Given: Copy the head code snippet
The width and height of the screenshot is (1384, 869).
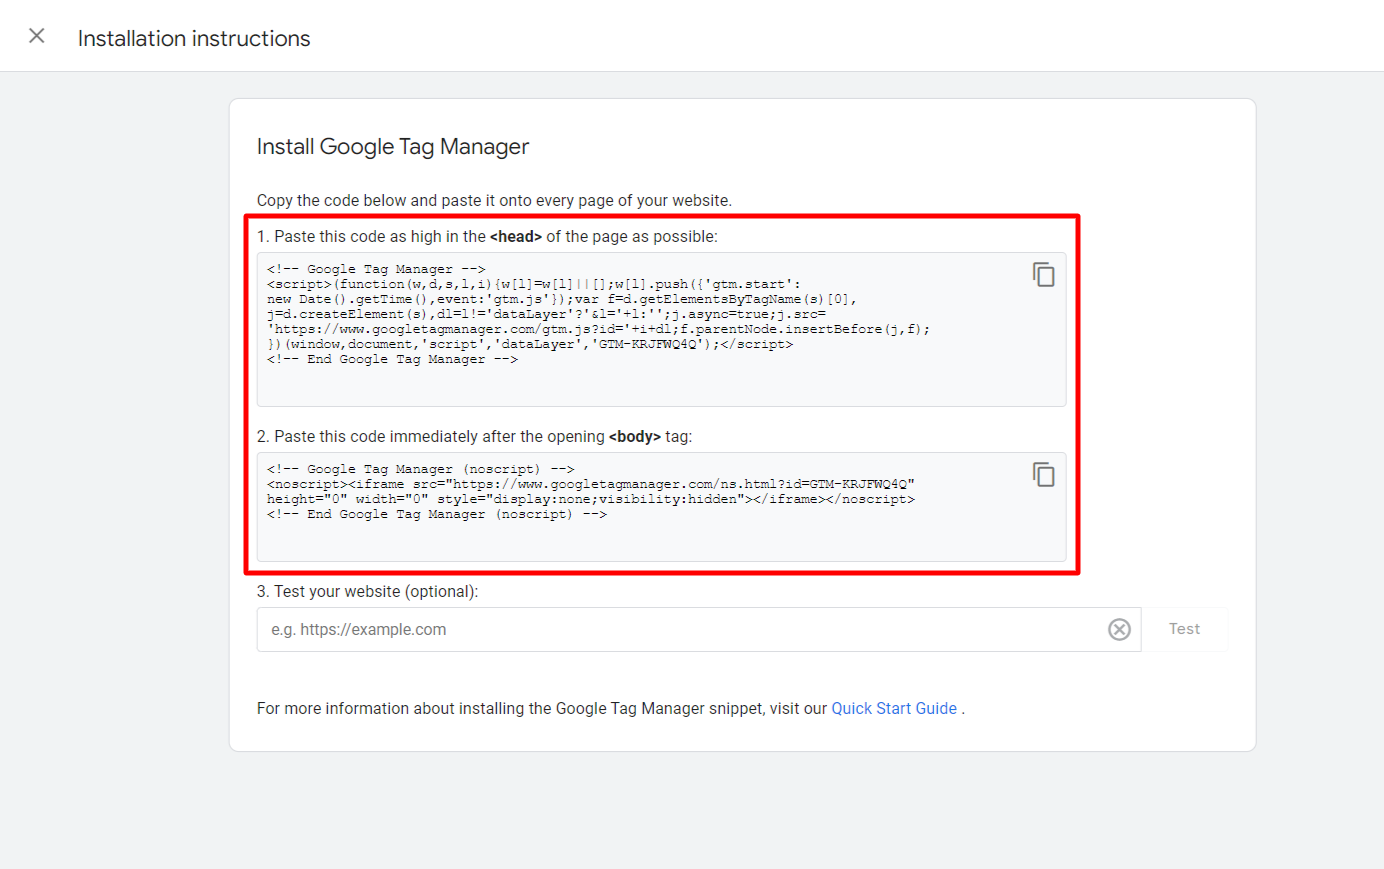Looking at the screenshot, I should point(1043,274).
